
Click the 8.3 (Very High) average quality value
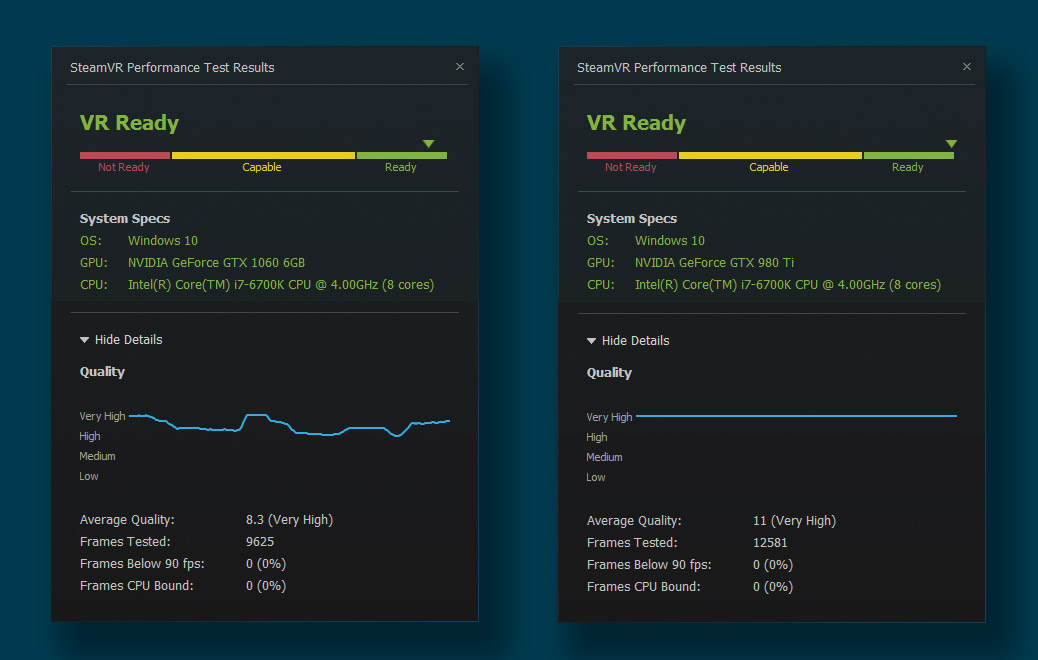[289, 520]
